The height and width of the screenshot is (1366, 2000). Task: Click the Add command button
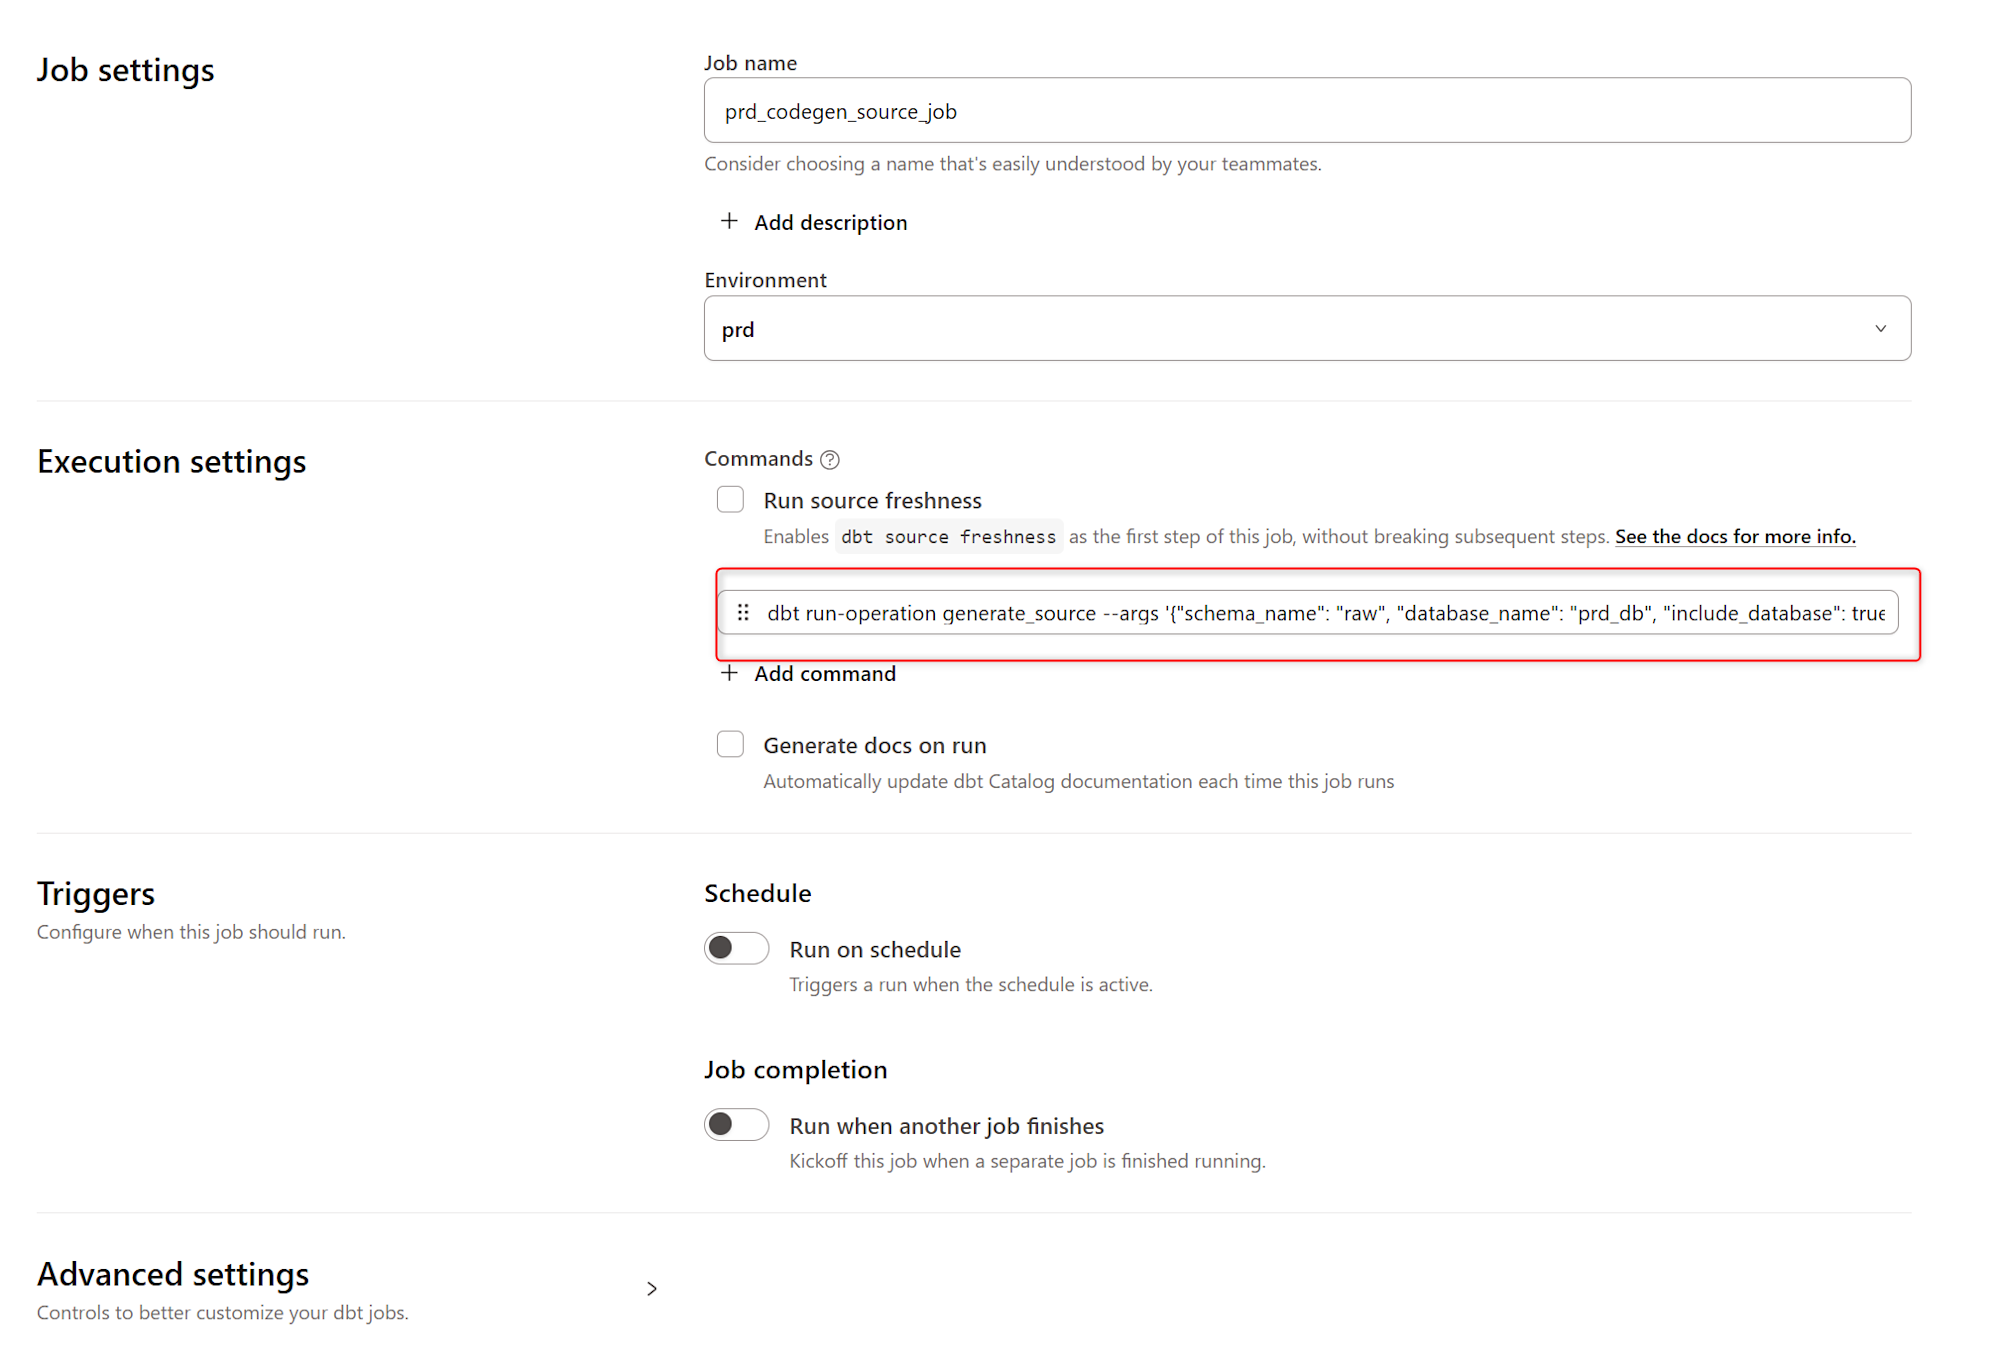pos(824,674)
